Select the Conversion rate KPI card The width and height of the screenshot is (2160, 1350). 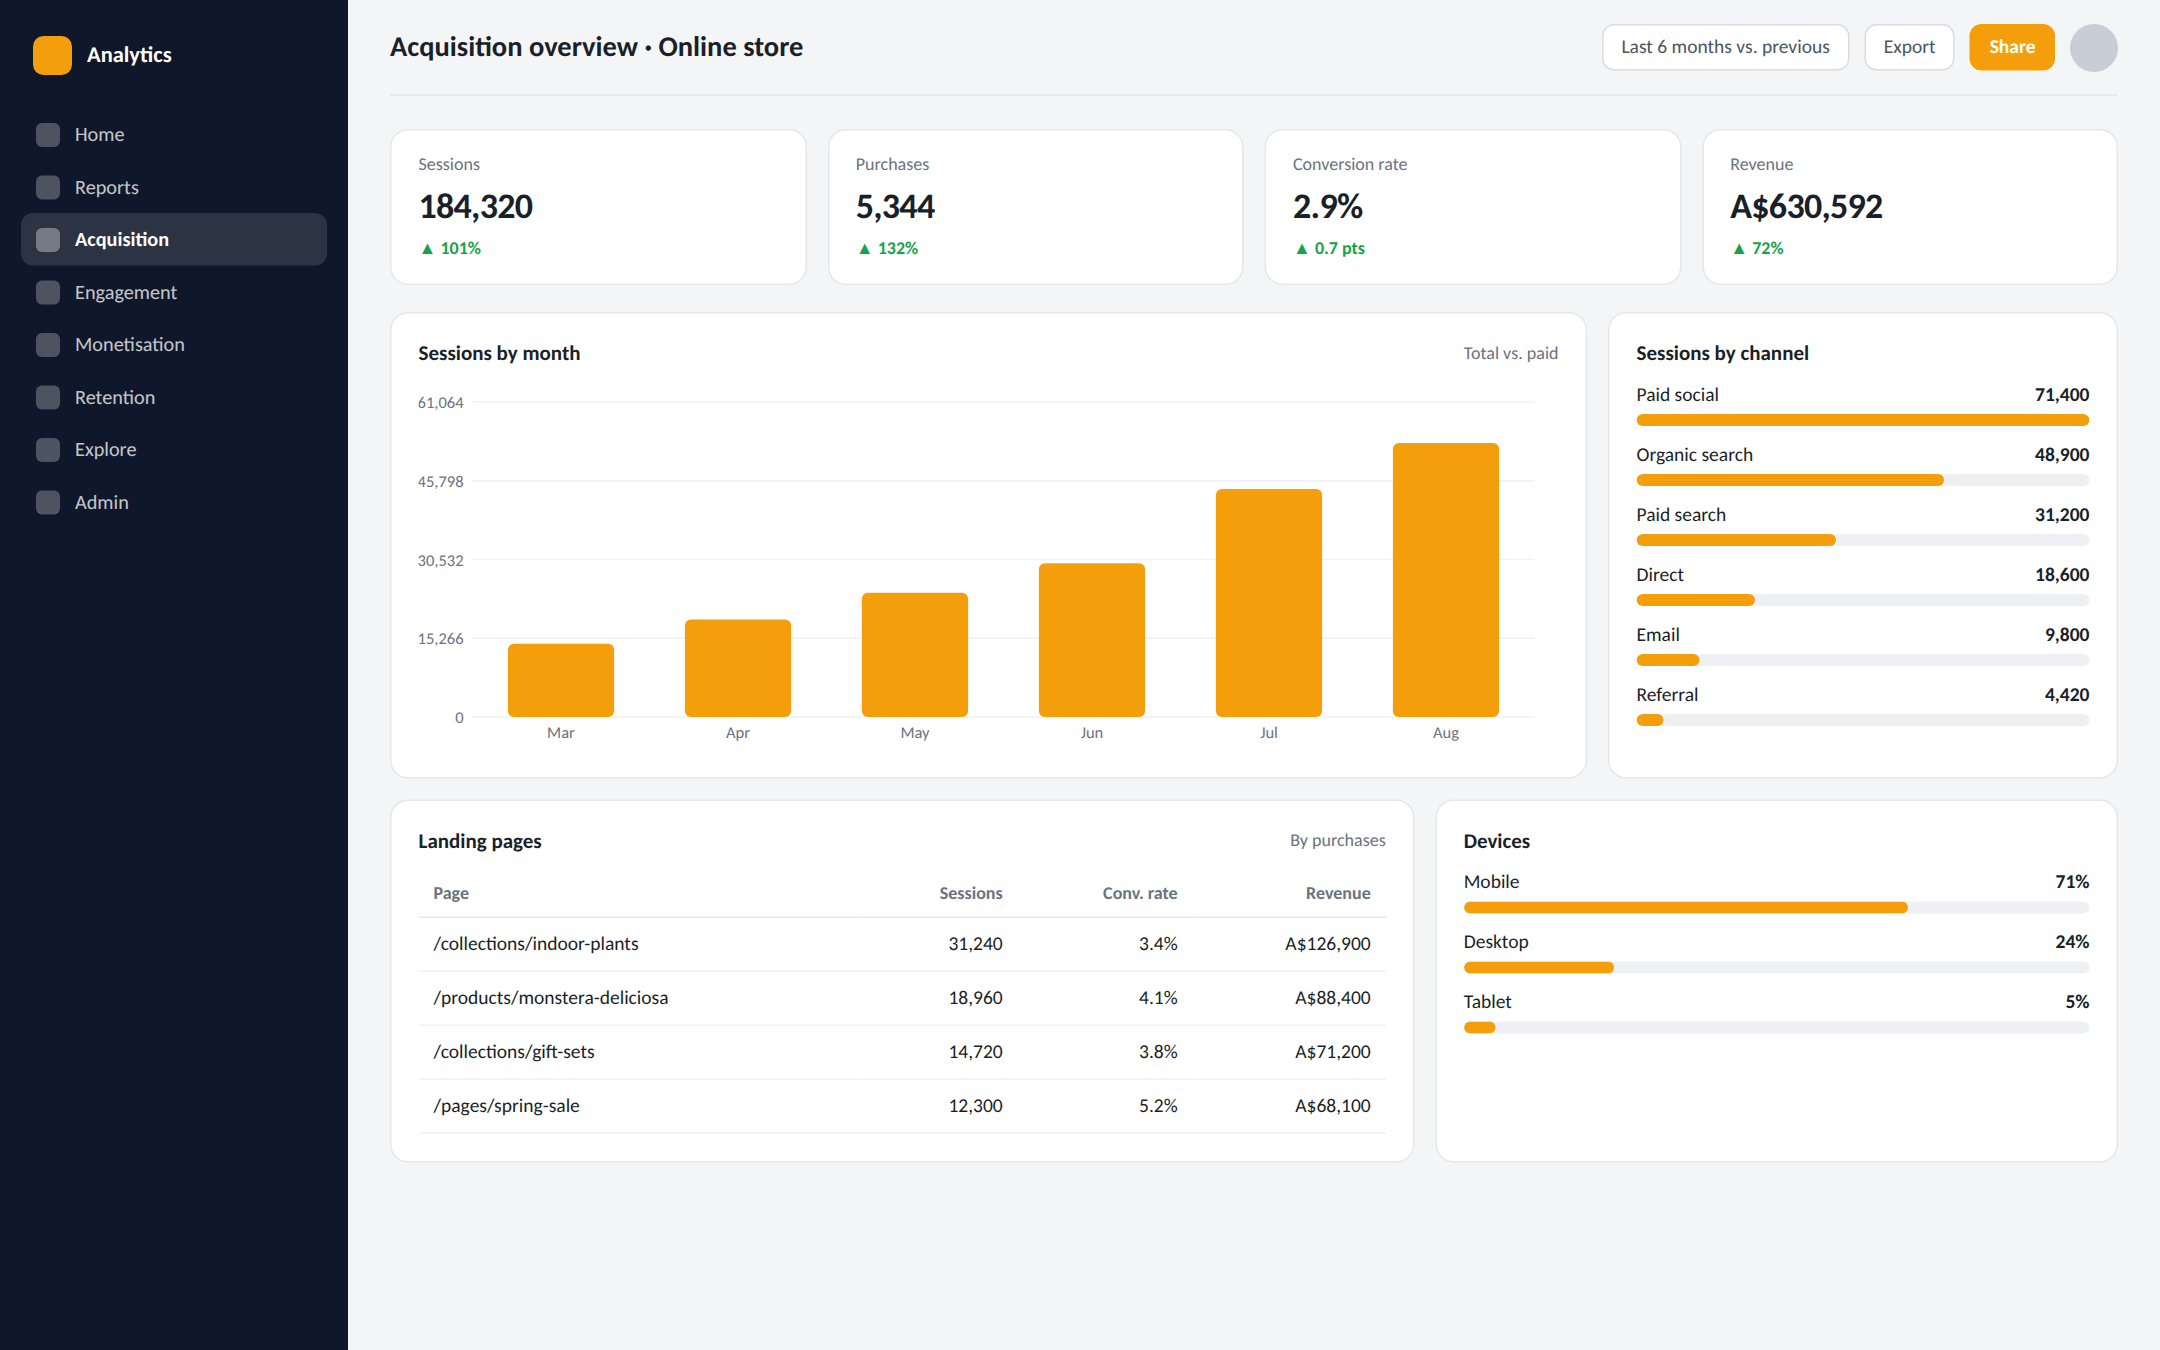tap(1472, 207)
